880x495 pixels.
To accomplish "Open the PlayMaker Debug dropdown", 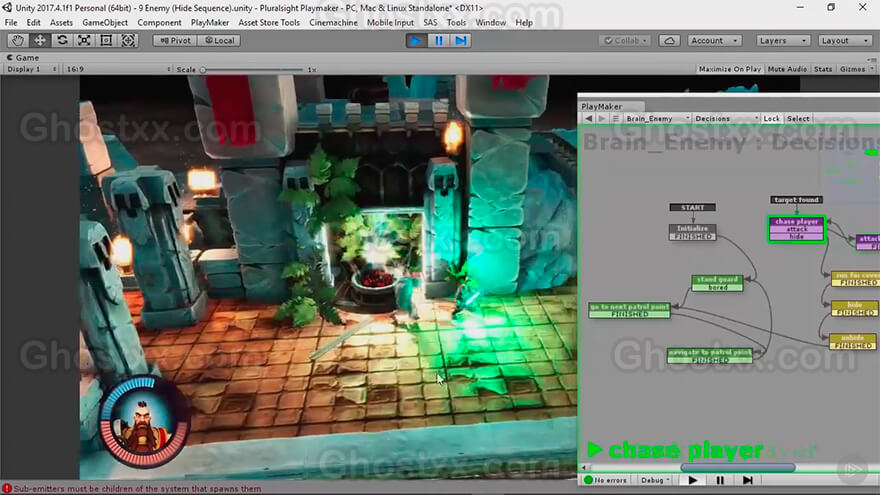I will [x=655, y=480].
